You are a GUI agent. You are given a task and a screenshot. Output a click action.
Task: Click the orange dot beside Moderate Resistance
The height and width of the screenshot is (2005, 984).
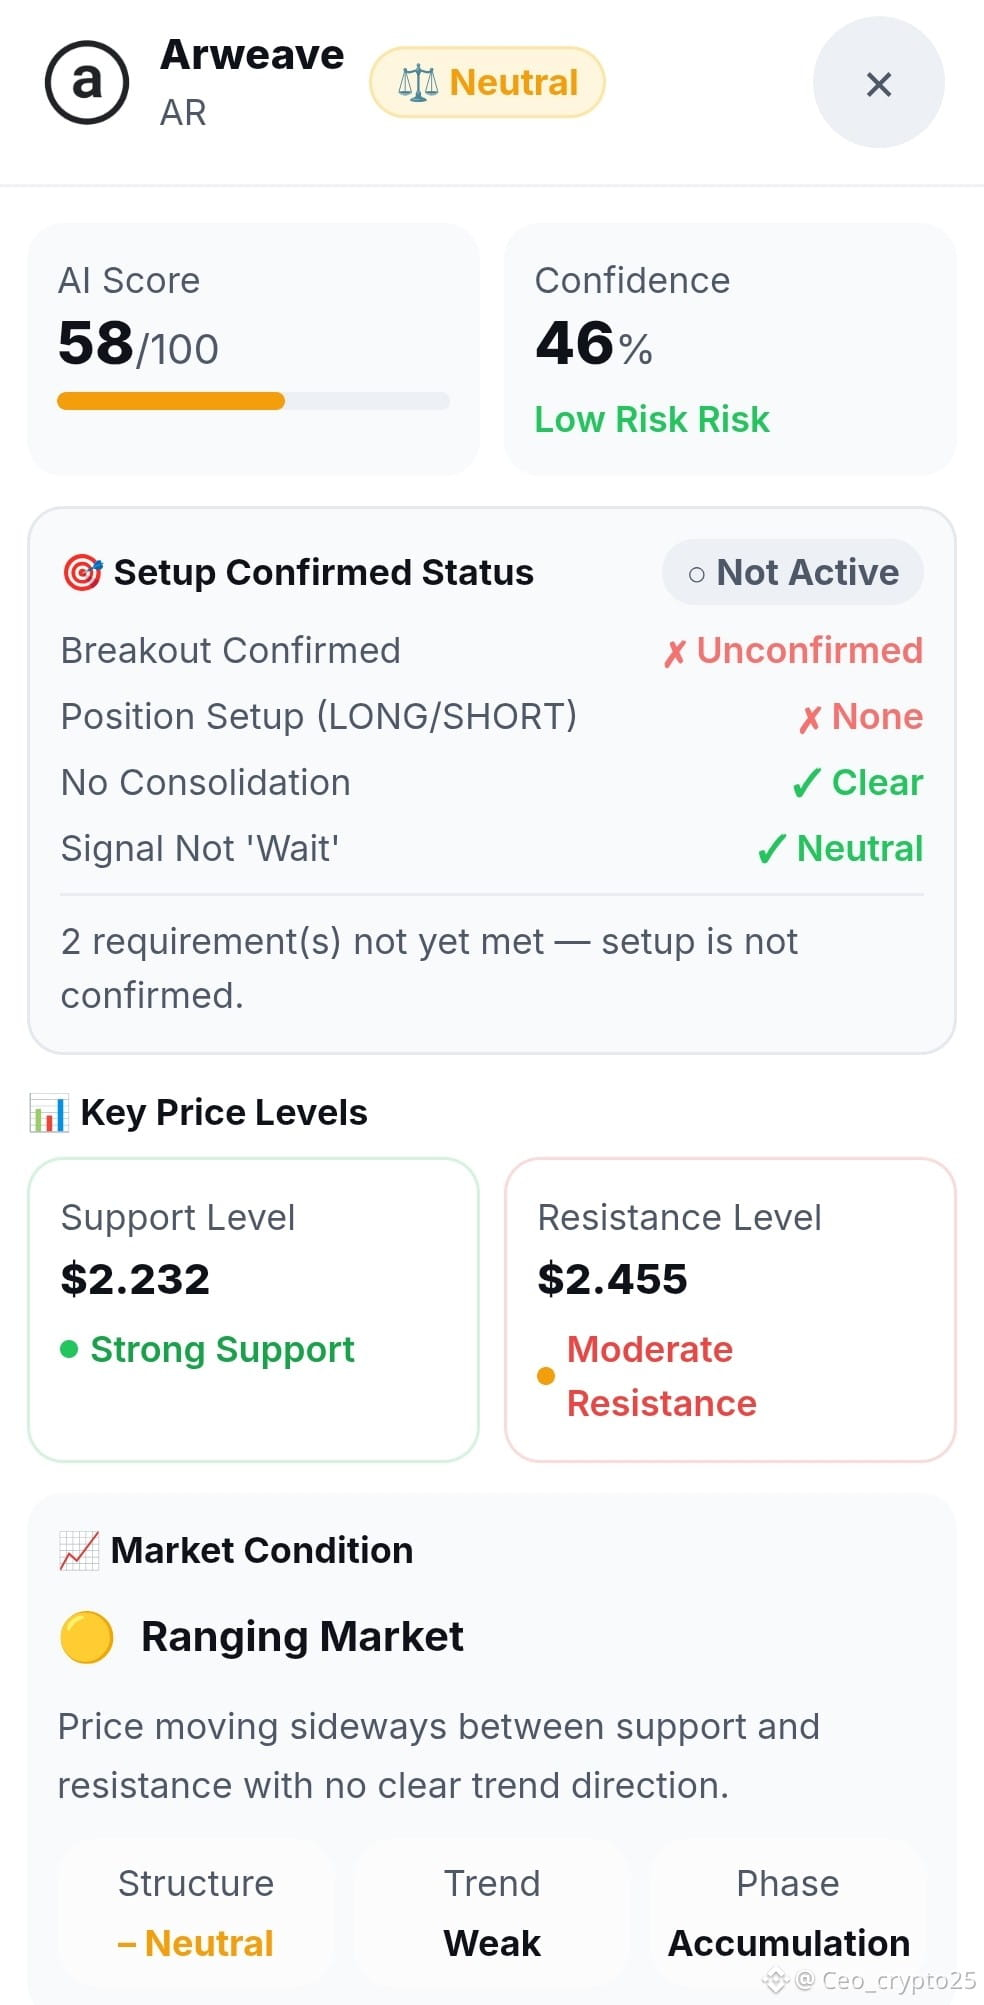click(546, 1376)
